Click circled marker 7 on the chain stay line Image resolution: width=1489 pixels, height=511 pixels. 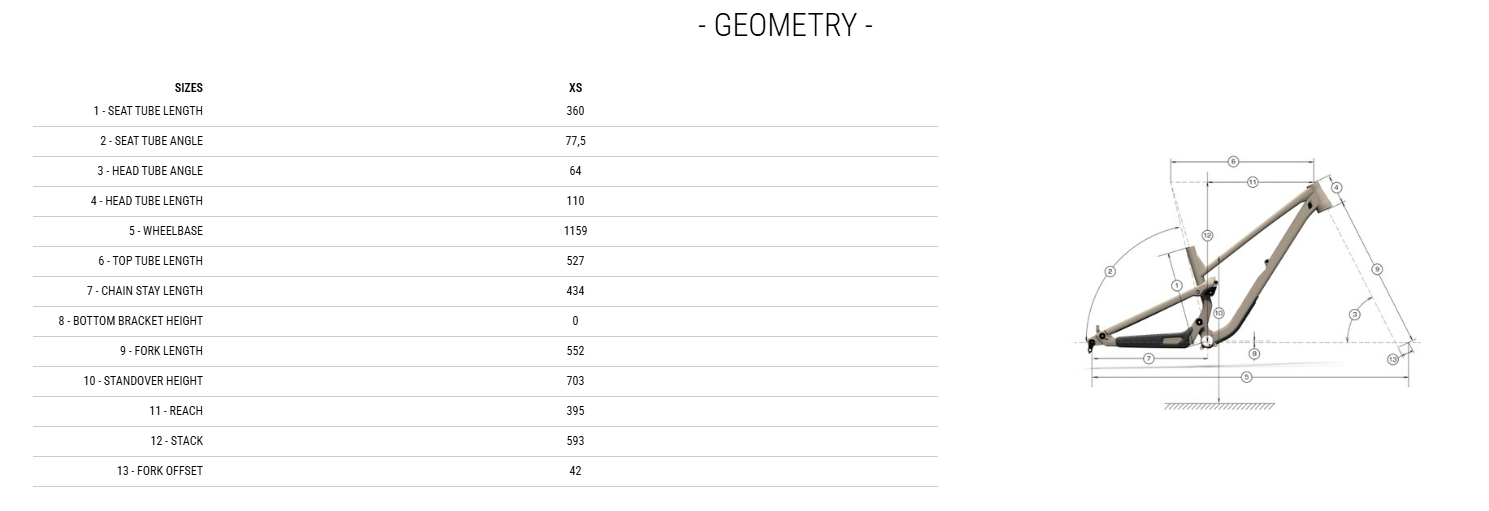click(1148, 358)
